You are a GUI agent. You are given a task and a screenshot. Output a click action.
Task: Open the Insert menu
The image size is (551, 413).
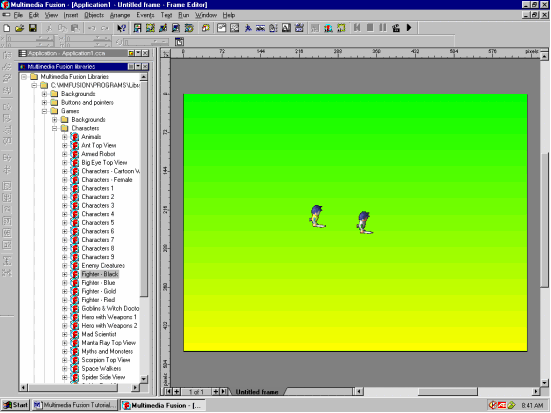(71, 15)
